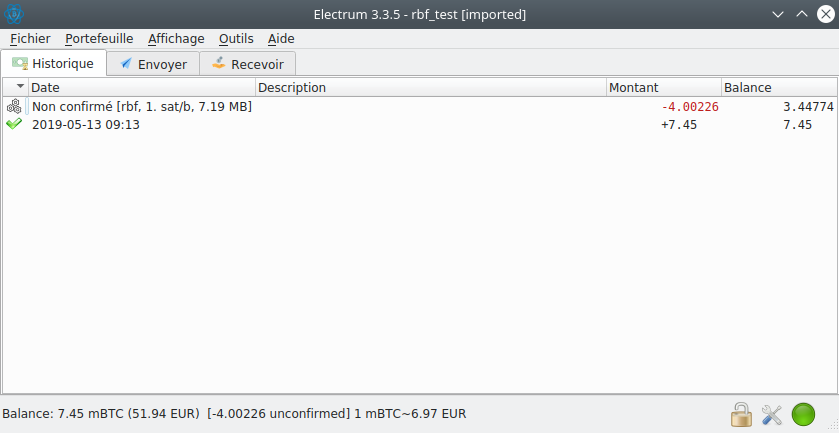This screenshot has height=433, width=839.
Task: Click the Electrum app icon in title bar
Action: coord(14,14)
